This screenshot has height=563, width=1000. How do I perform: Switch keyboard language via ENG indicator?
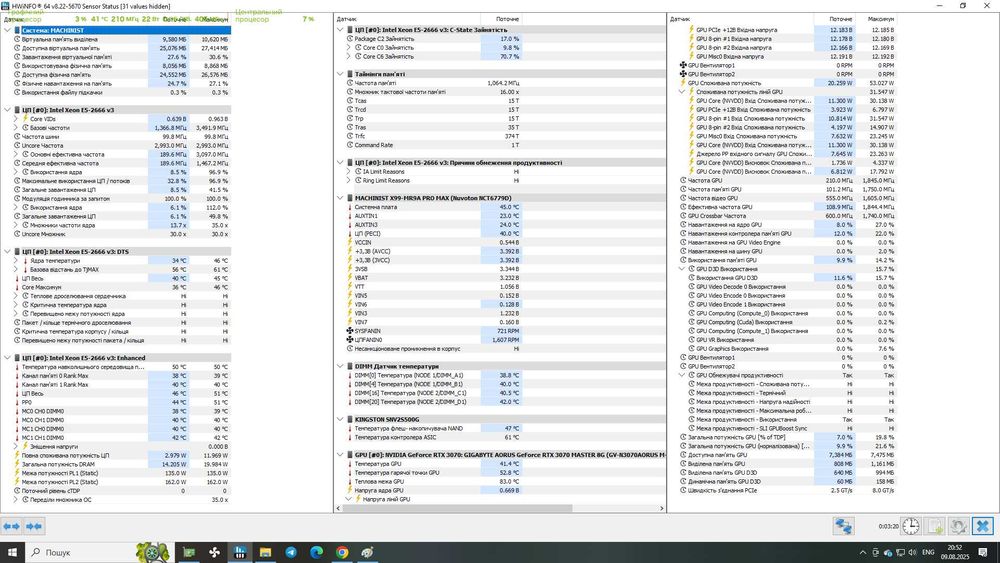point(929,552)
